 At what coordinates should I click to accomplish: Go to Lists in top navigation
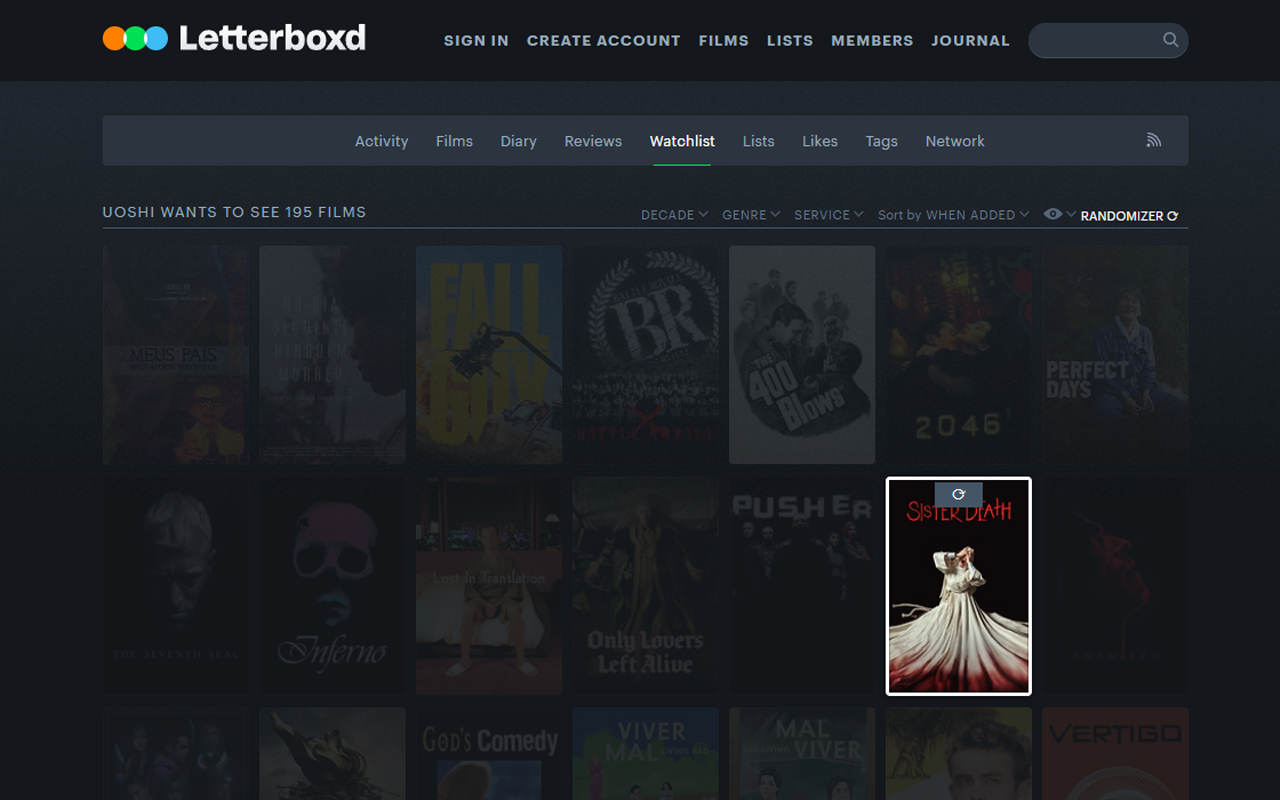coord(790,41)
